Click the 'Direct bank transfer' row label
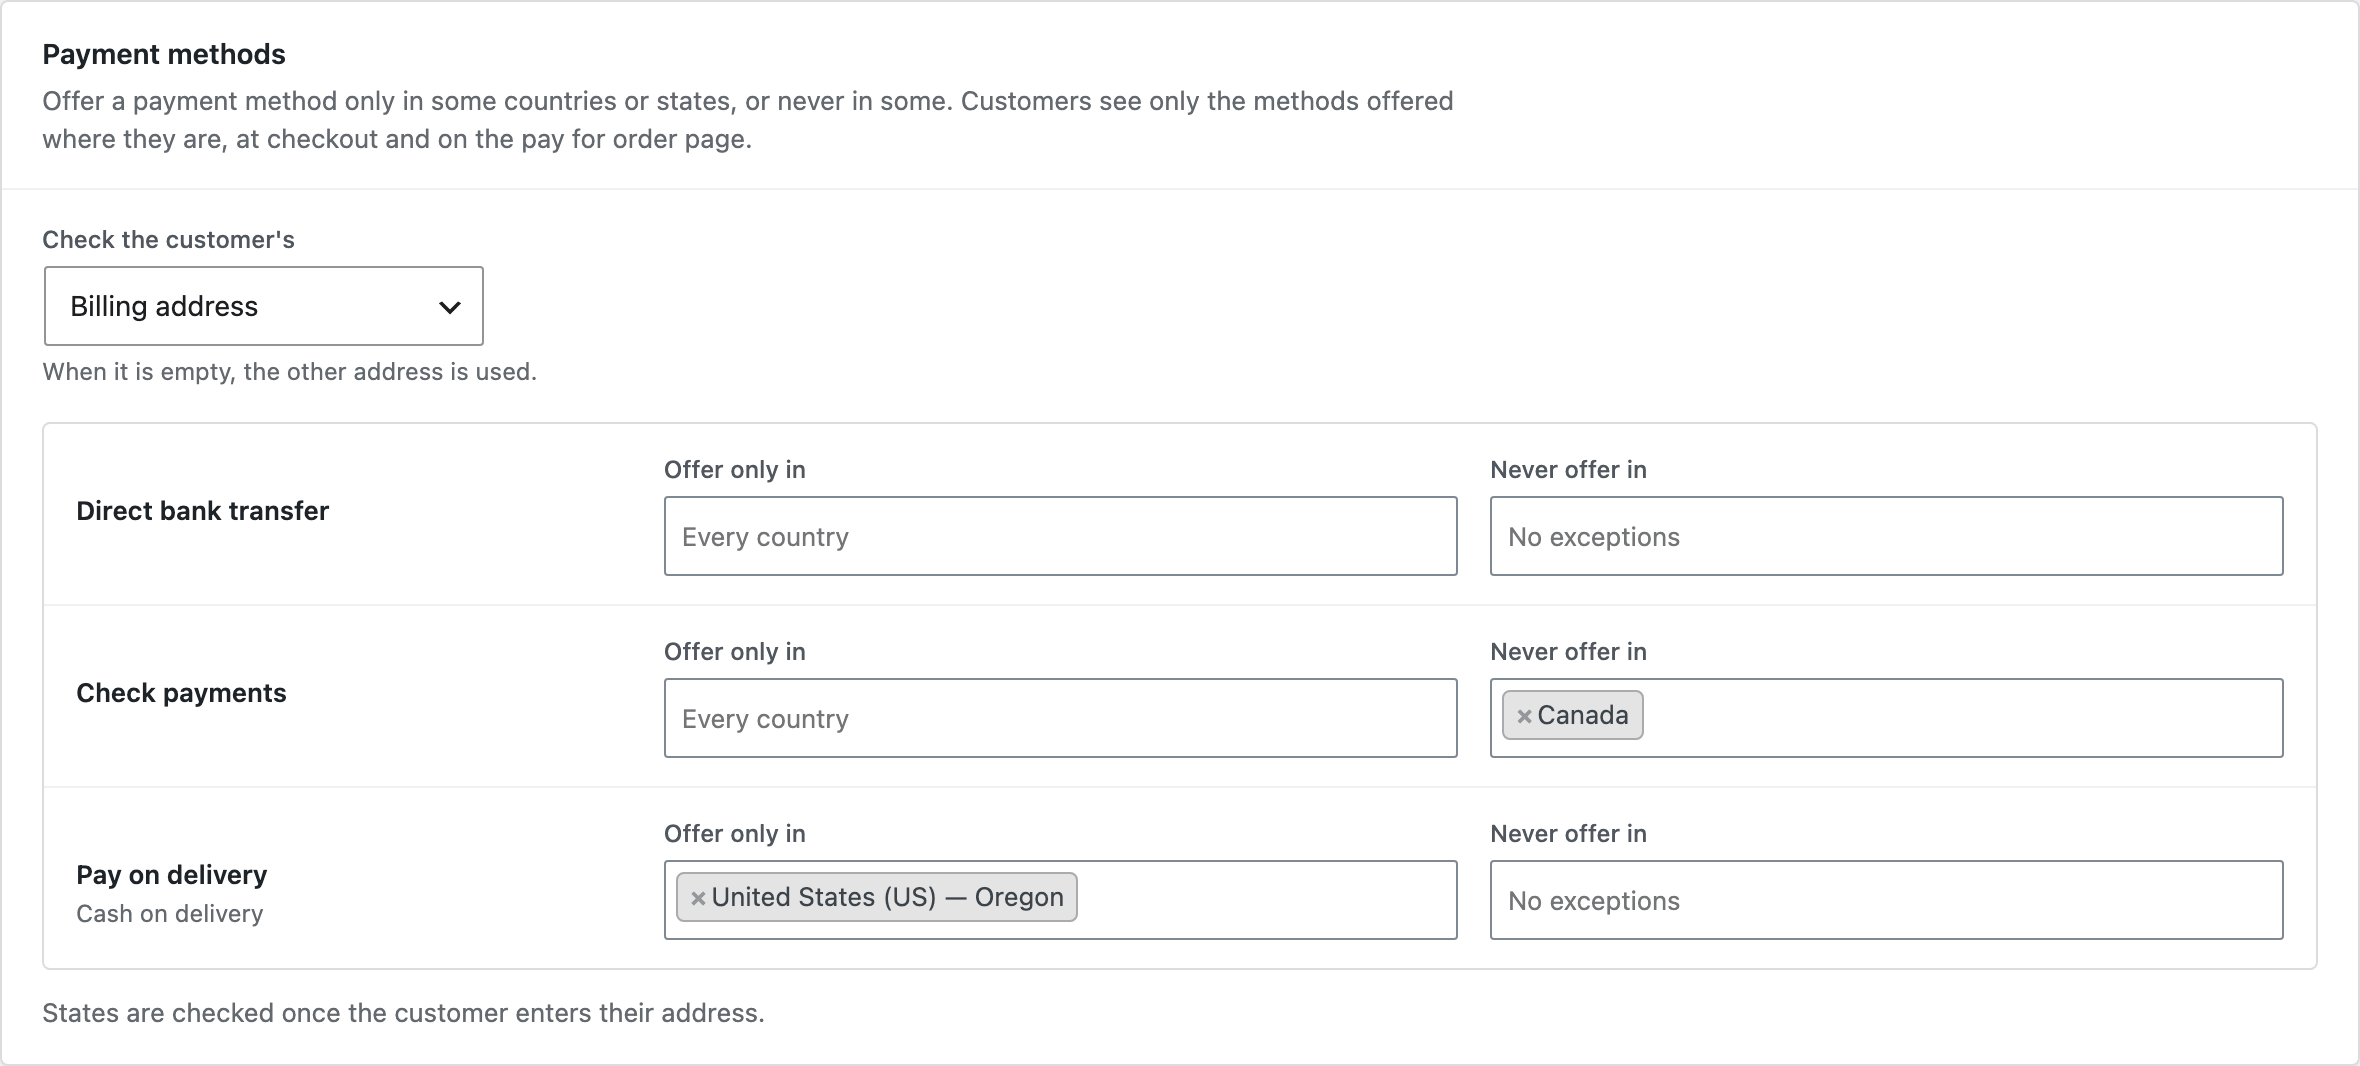 coord(203,511)
